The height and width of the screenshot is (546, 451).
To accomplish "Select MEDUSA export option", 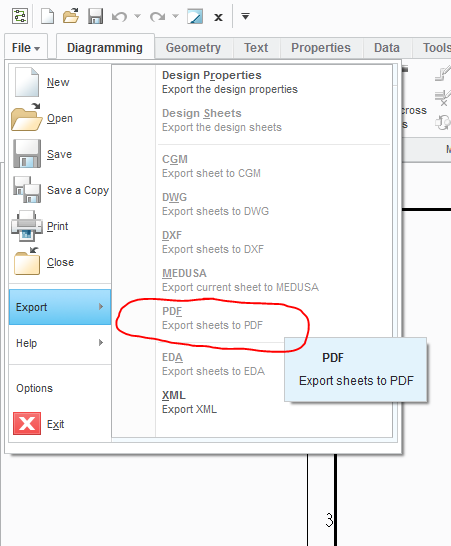I will [x=274, y=280].
